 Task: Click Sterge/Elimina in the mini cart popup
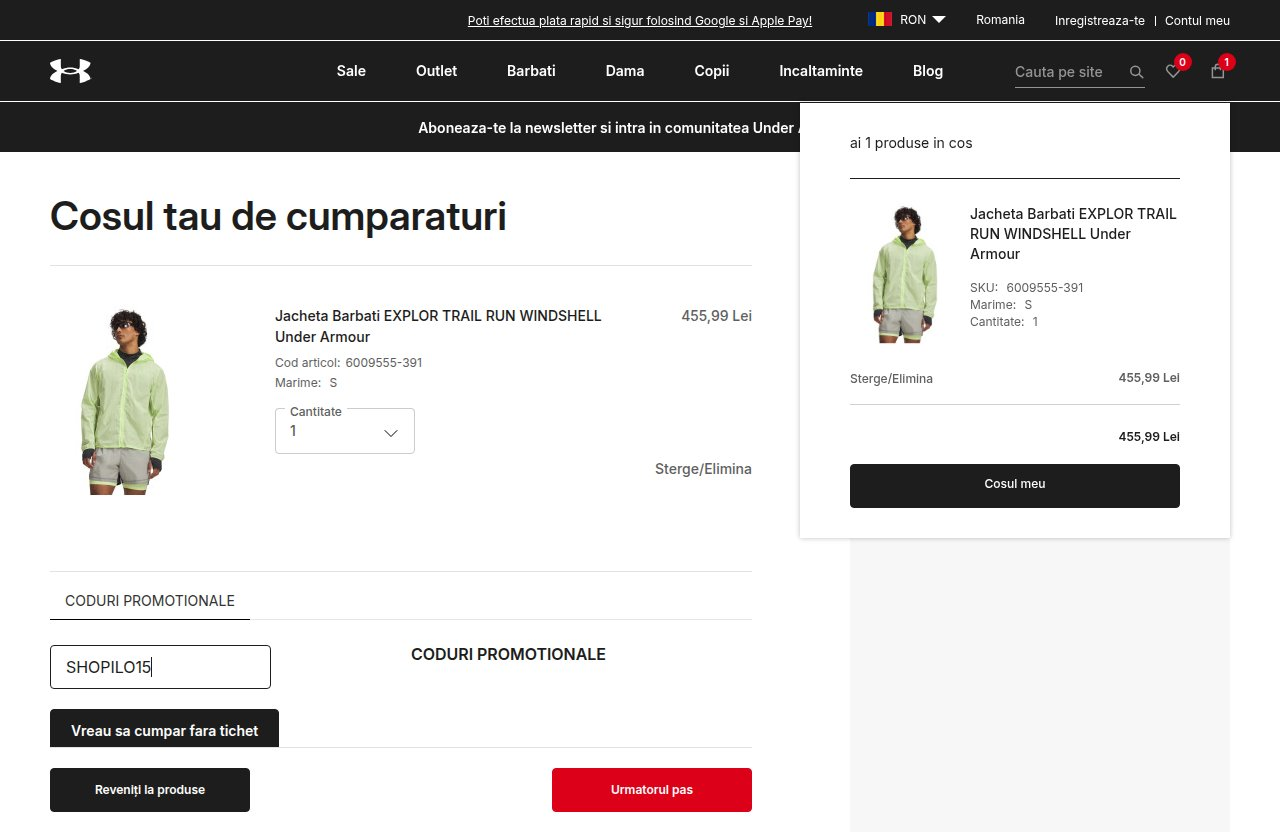[891, 379]
